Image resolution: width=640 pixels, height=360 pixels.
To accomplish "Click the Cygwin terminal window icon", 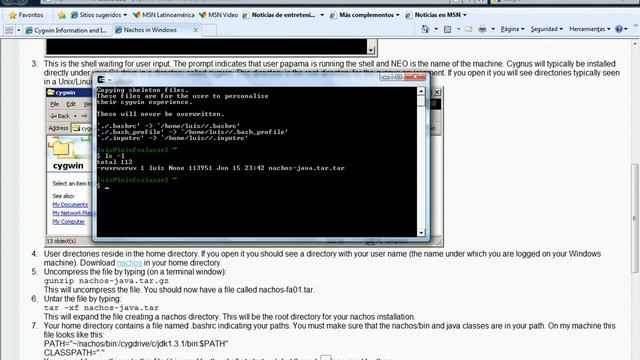I will [x=101, y=79].
